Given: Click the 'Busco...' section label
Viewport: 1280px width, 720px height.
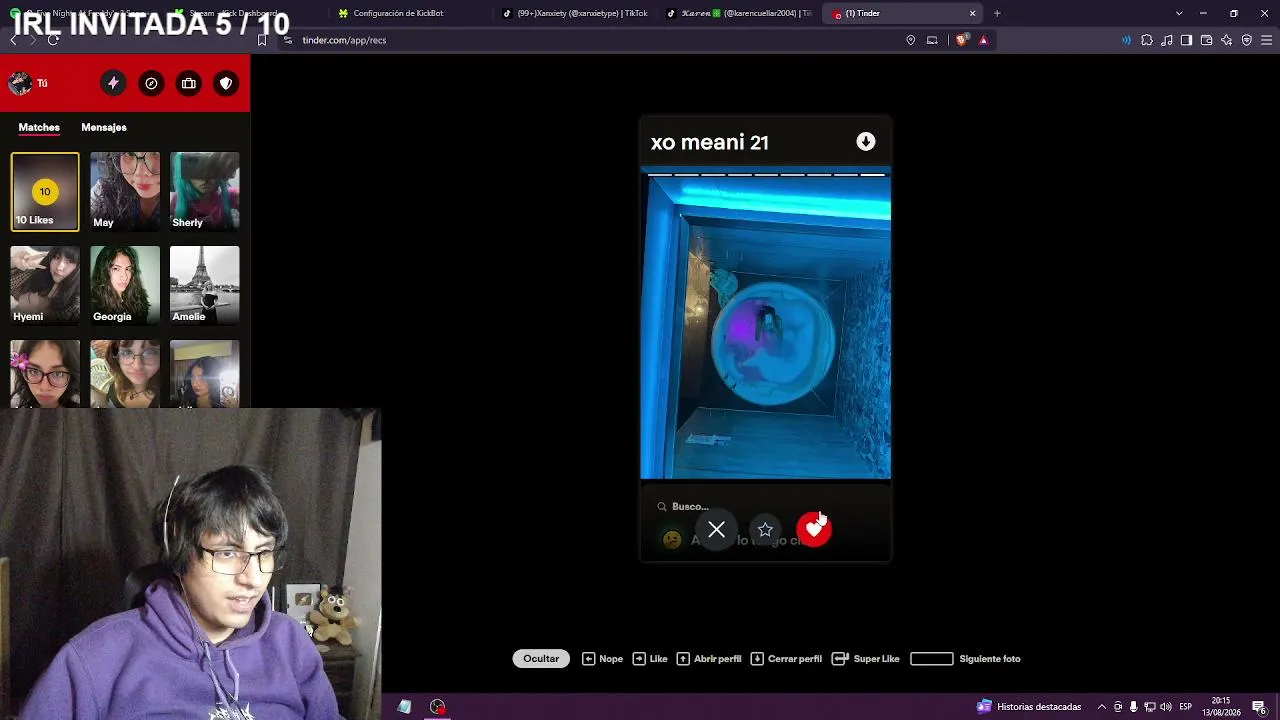Looking at the screenshot, I should [690, 507].
